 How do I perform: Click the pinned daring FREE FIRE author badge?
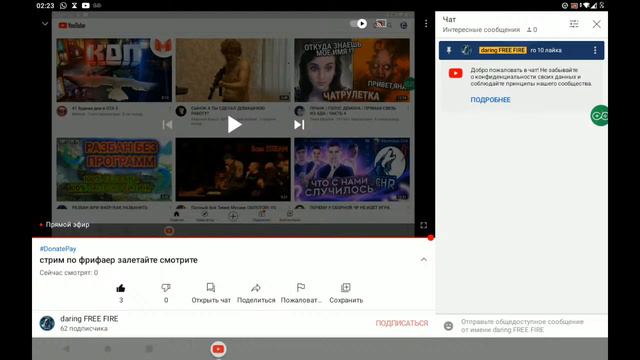pos(502,50)
